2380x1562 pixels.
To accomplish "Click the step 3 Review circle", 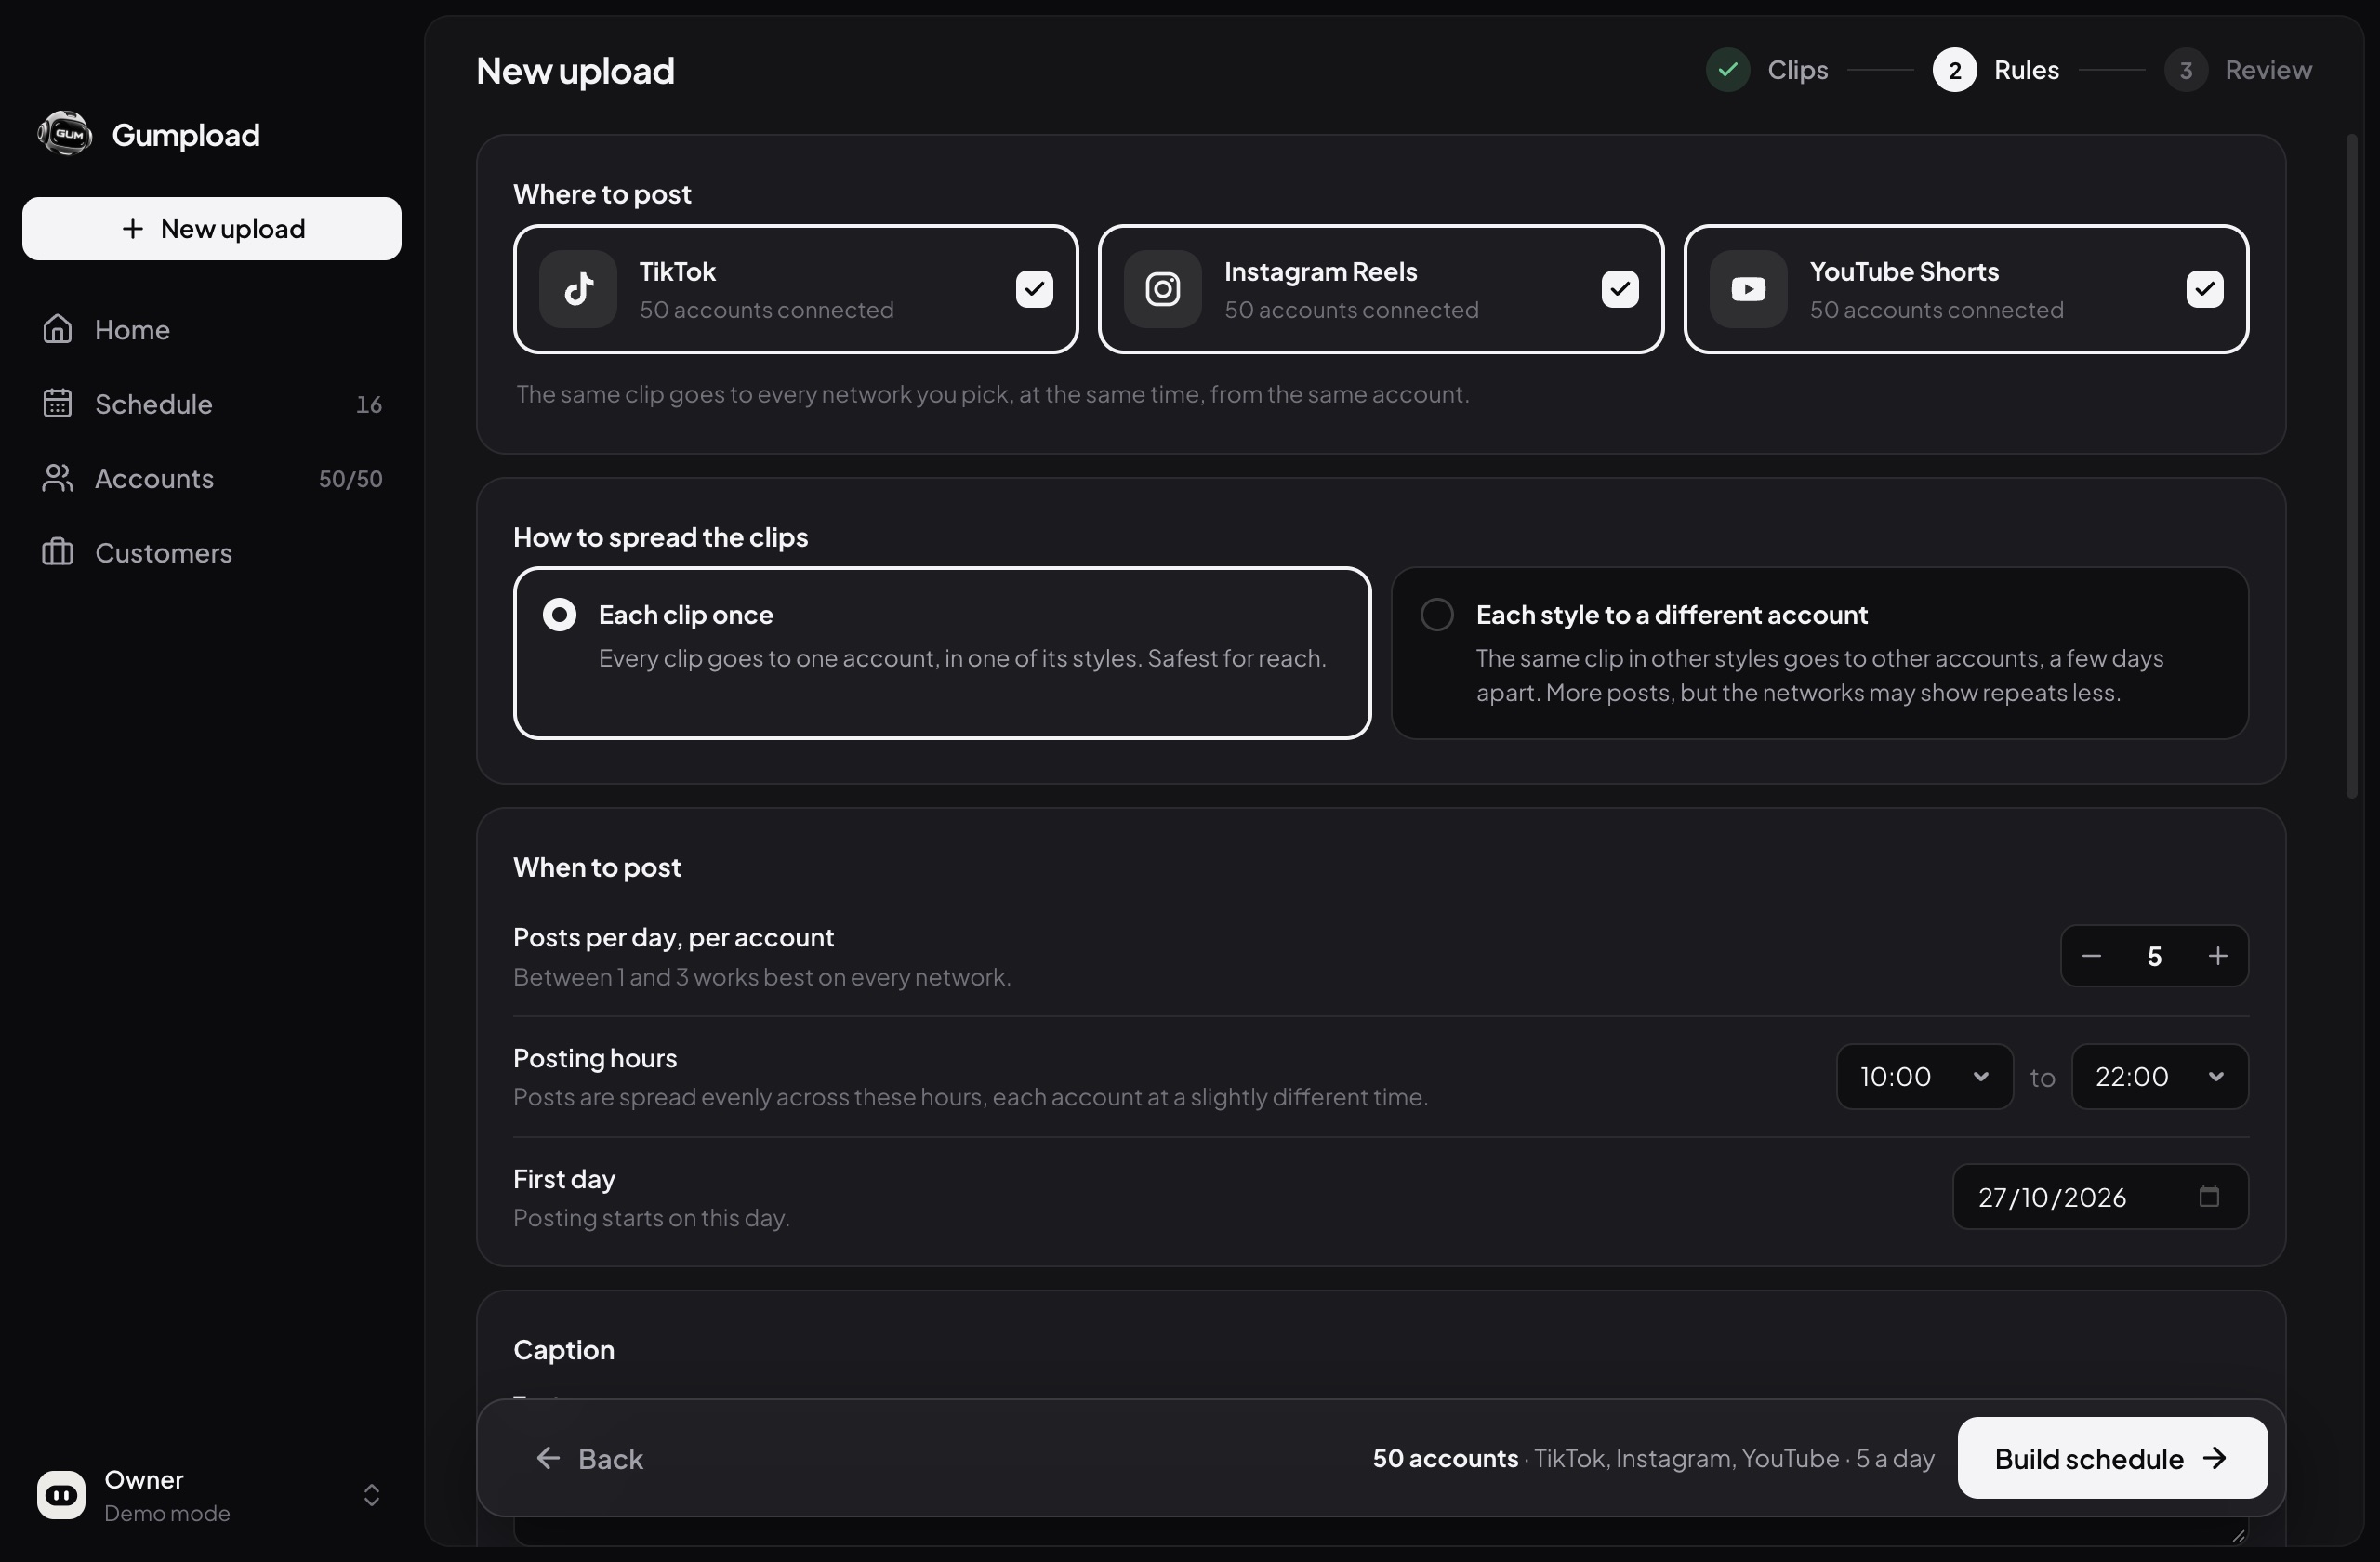I will (2185, 70).
